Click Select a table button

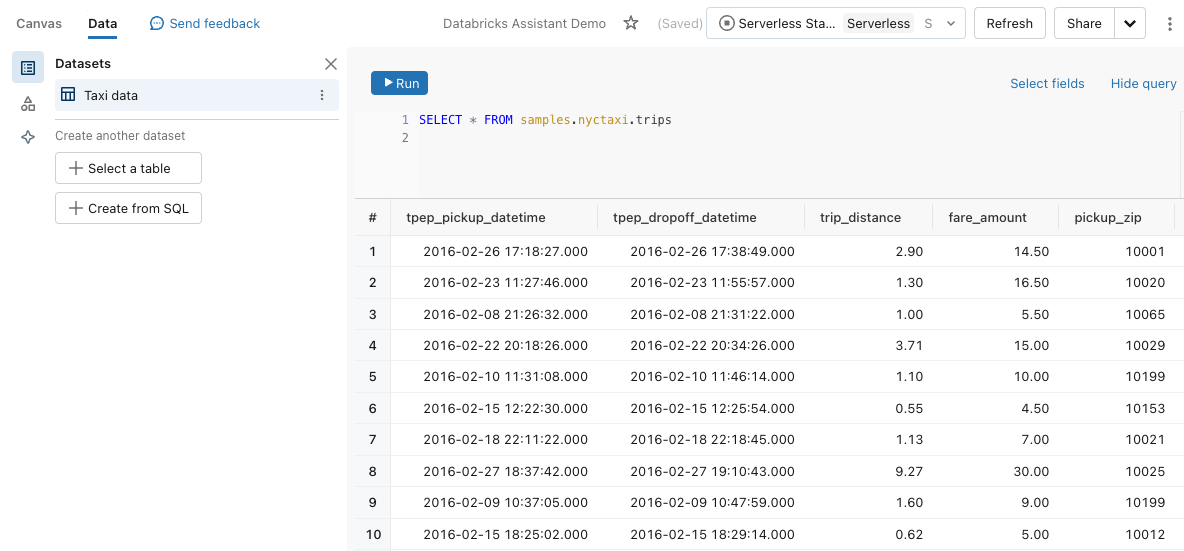[128, 168]
